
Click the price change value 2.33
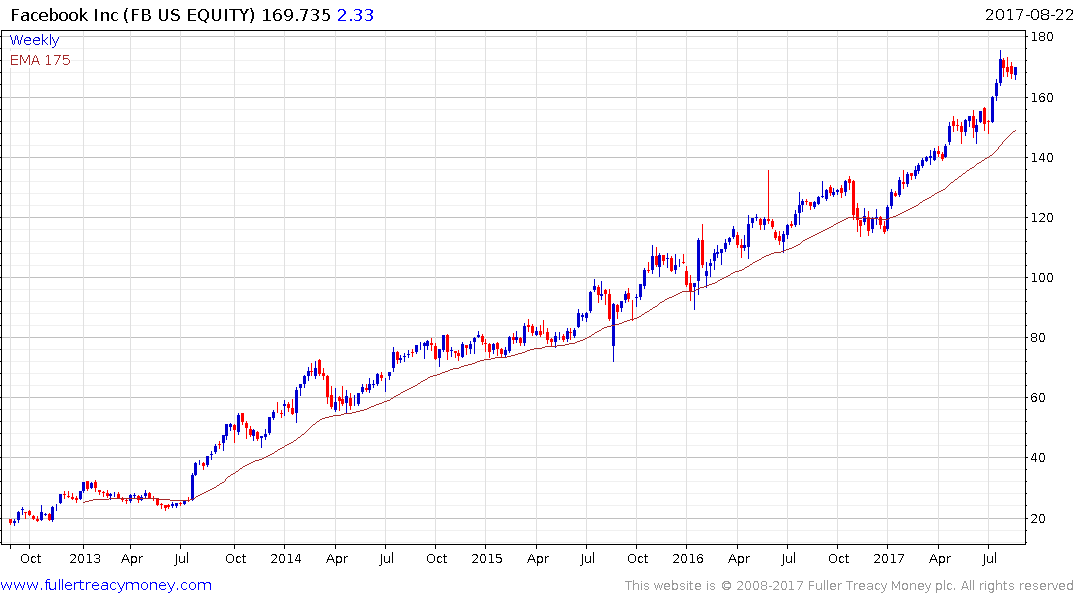(355, 15)
